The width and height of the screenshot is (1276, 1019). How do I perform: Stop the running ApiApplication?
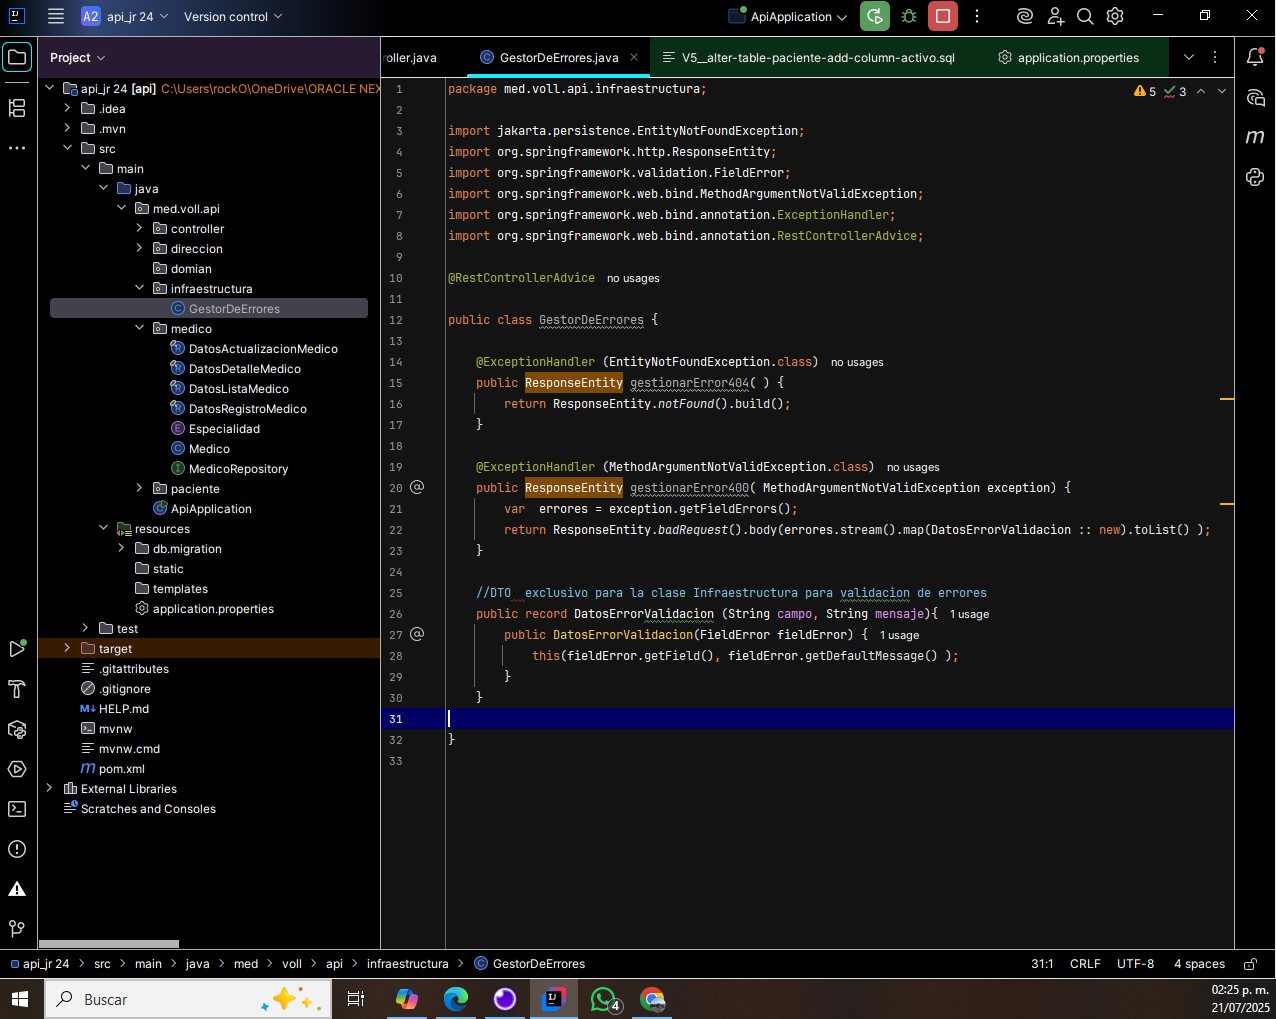(x=943, y=16)
